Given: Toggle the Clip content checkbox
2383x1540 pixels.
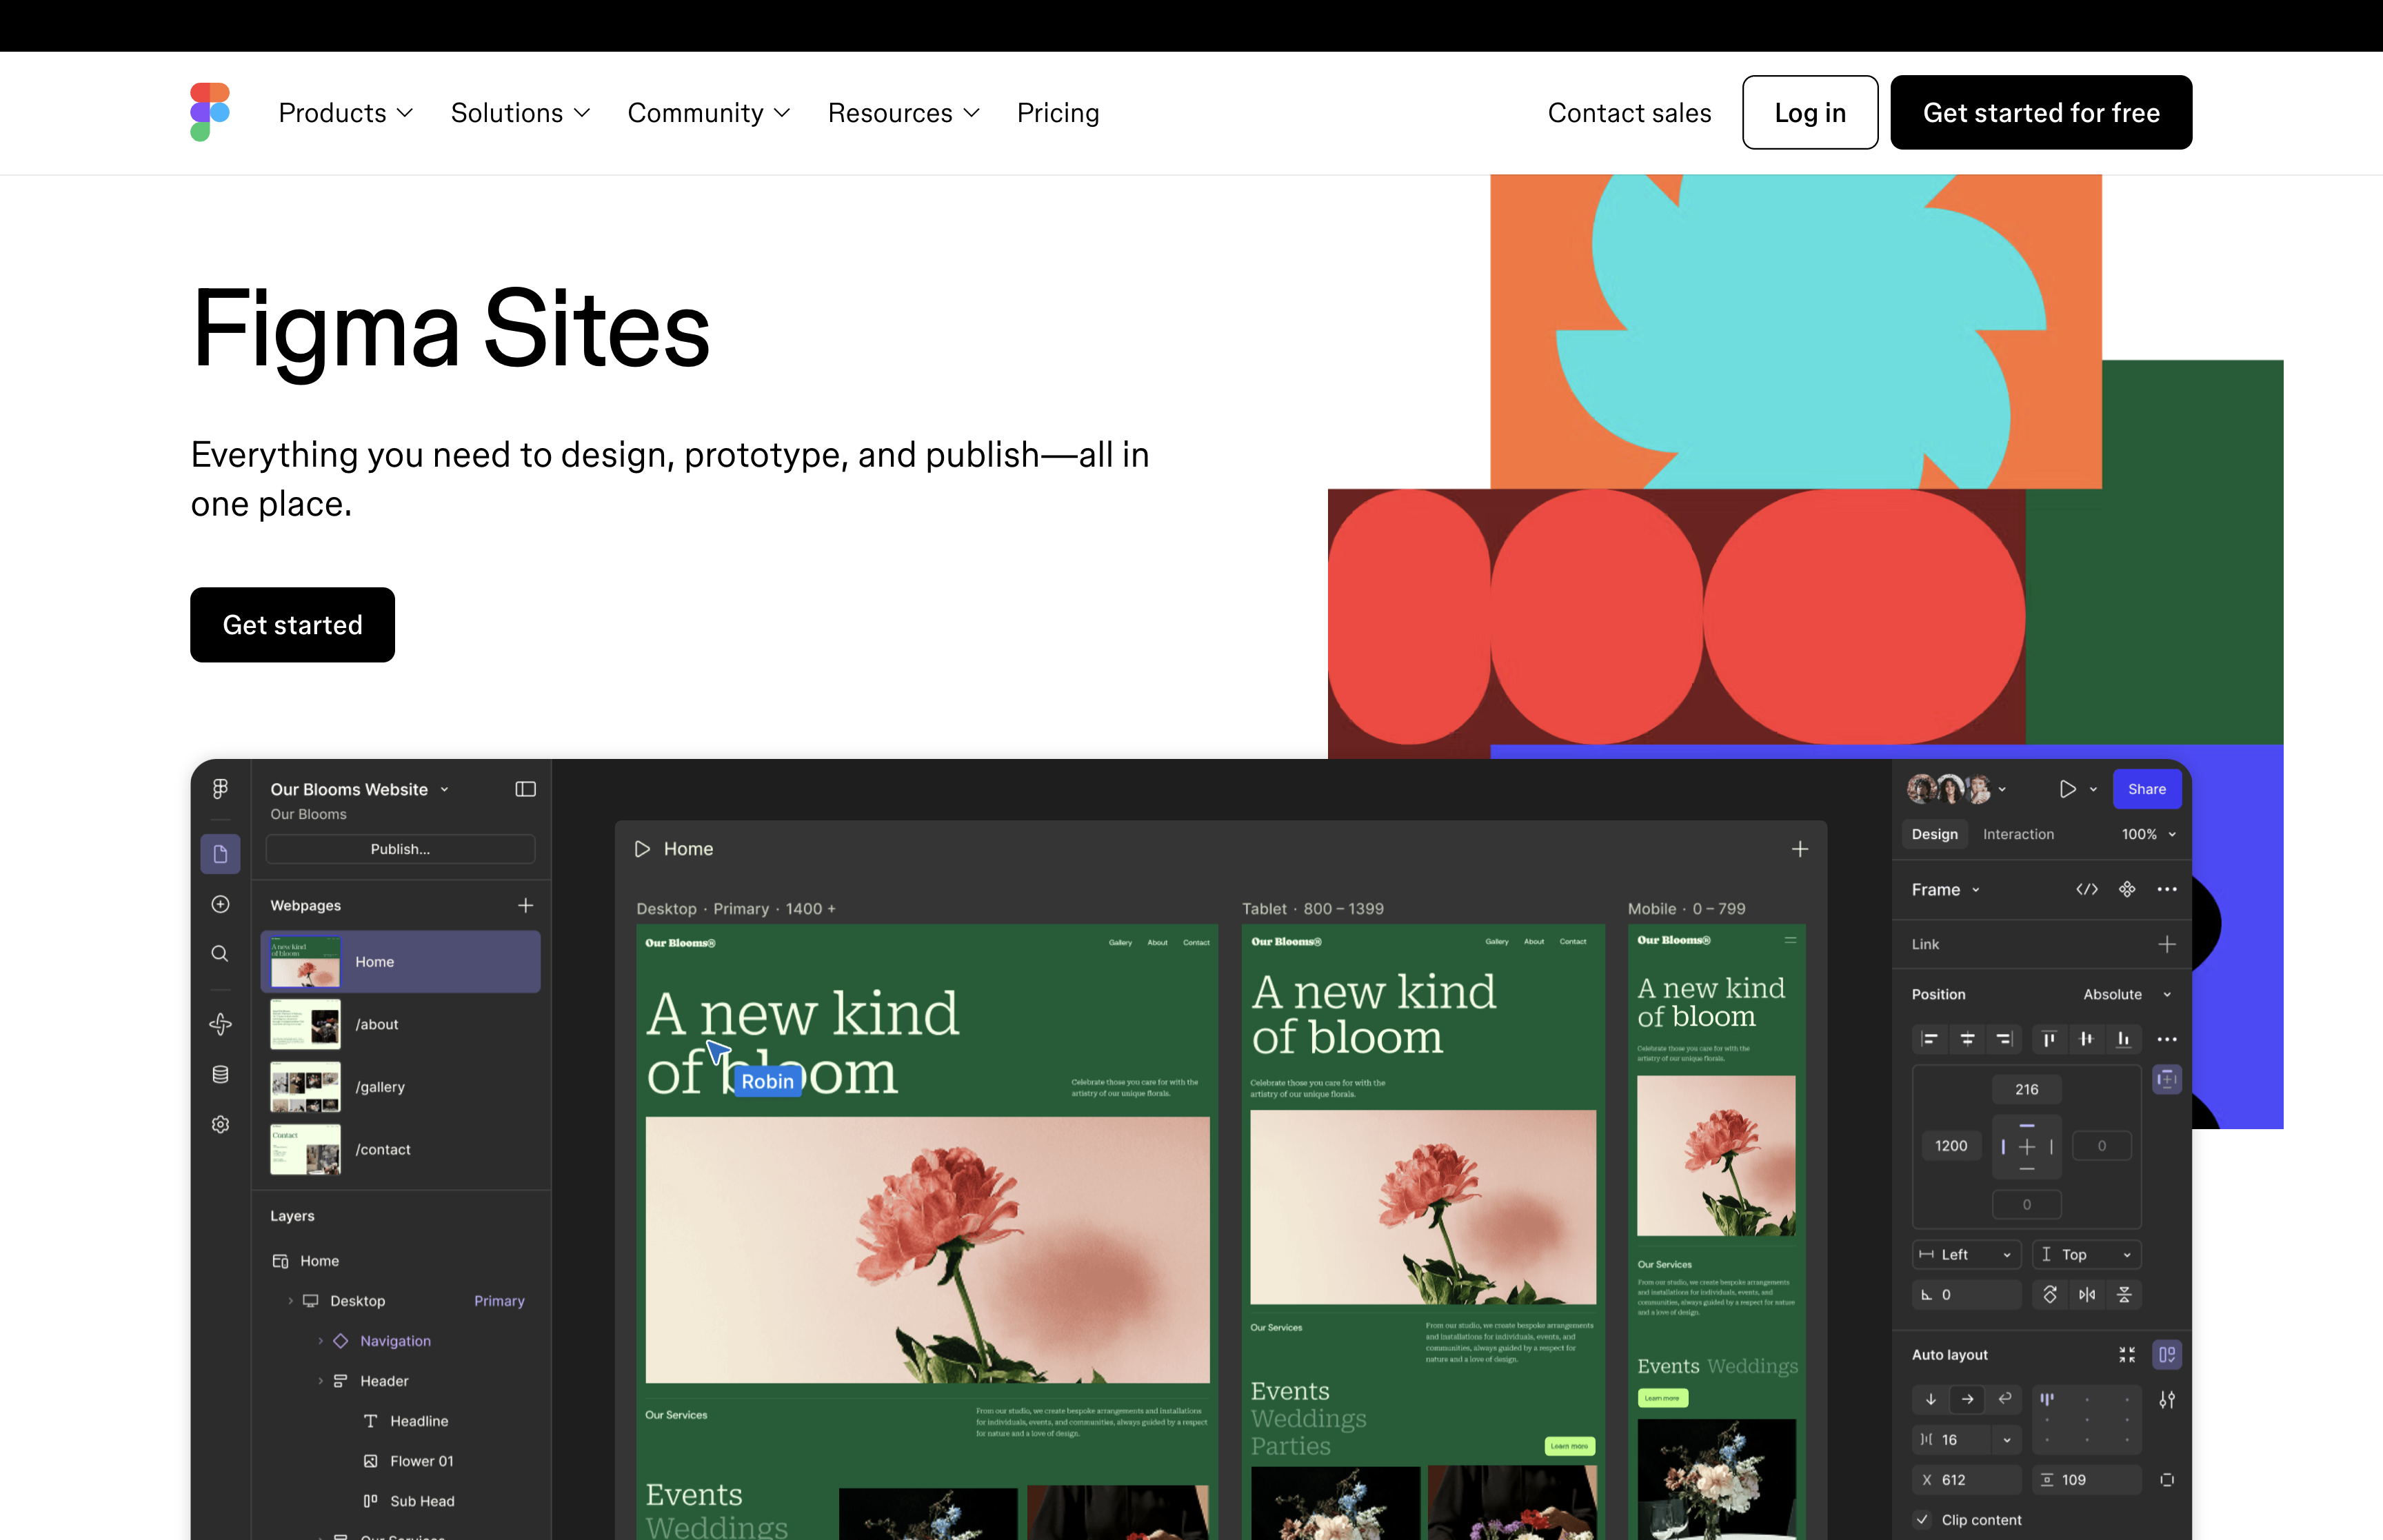Looking at the screenshot, I should [1922, 1519].
